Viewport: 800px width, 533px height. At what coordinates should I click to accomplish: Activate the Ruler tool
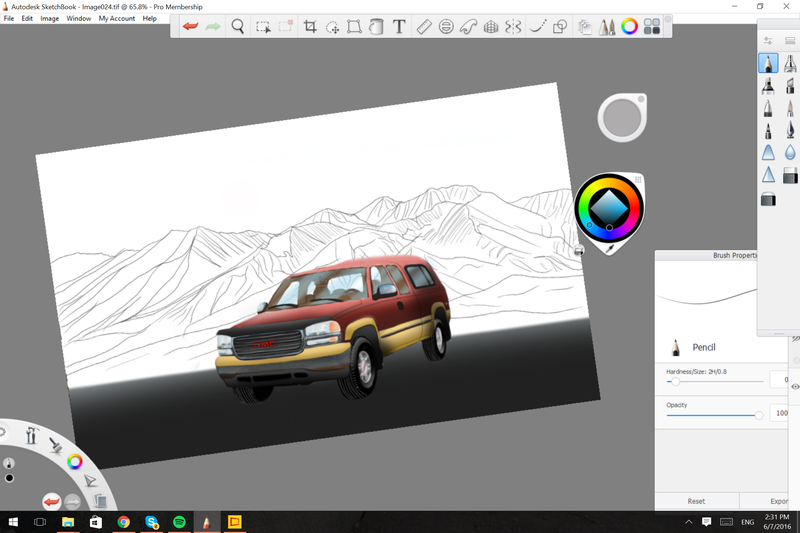[424, 26]
